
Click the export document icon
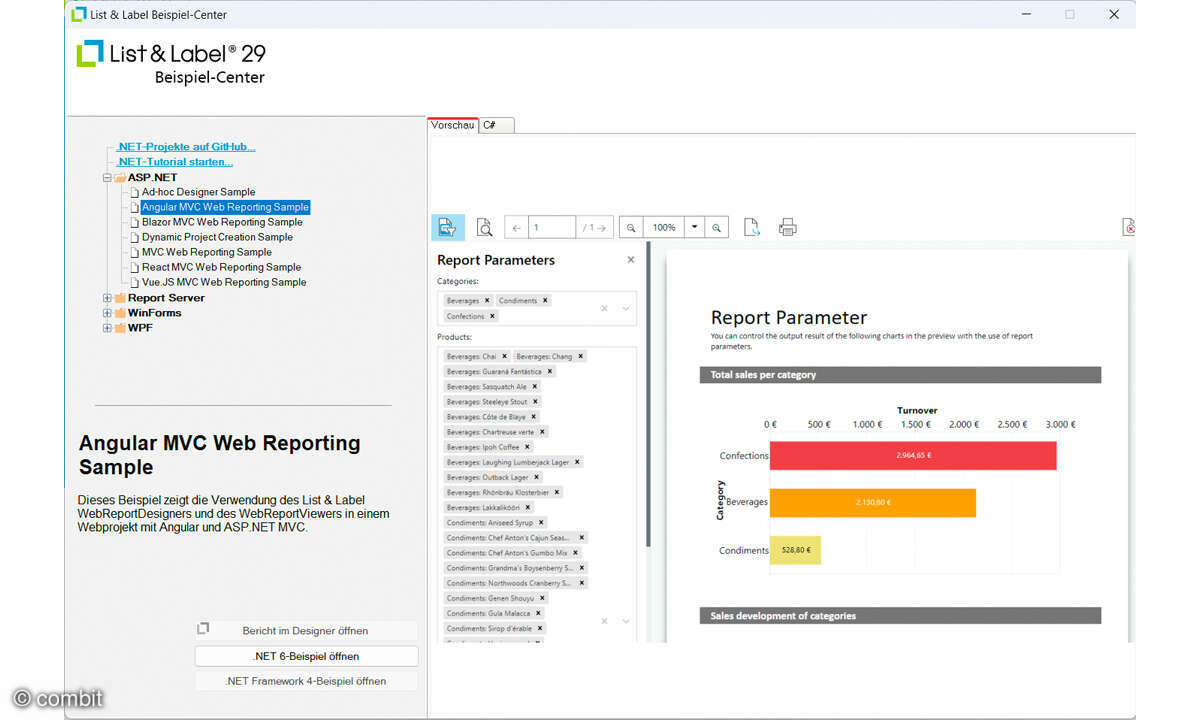point(751,227)
